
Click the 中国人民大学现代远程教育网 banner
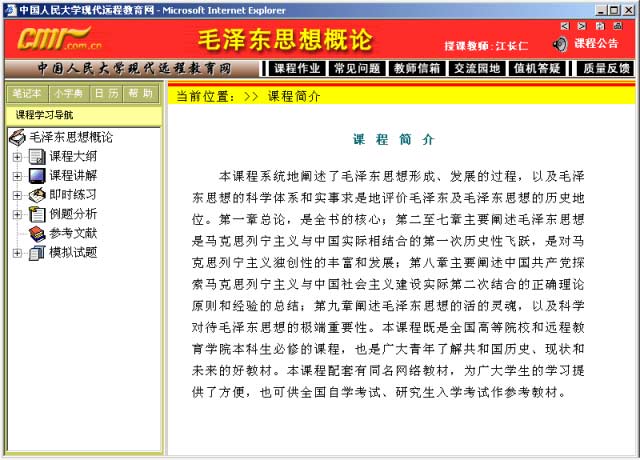134,68
